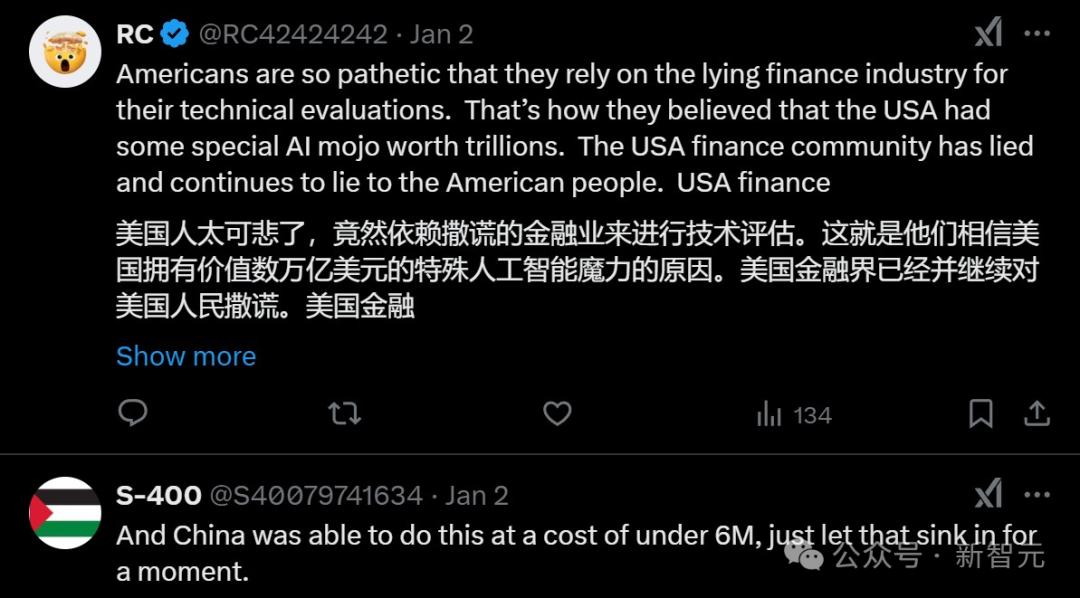Open S-400's flag profile avatar

(x=65, y=512)
